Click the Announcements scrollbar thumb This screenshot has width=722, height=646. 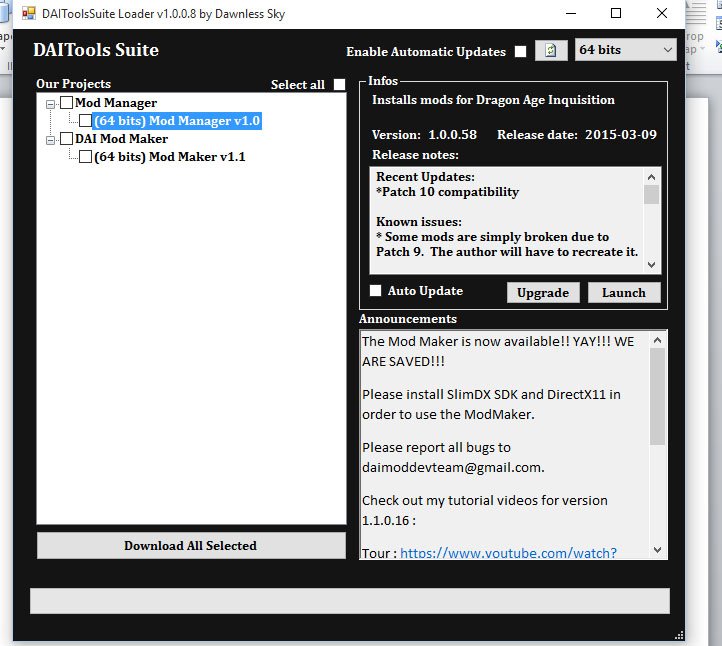[x=658, y=396]
